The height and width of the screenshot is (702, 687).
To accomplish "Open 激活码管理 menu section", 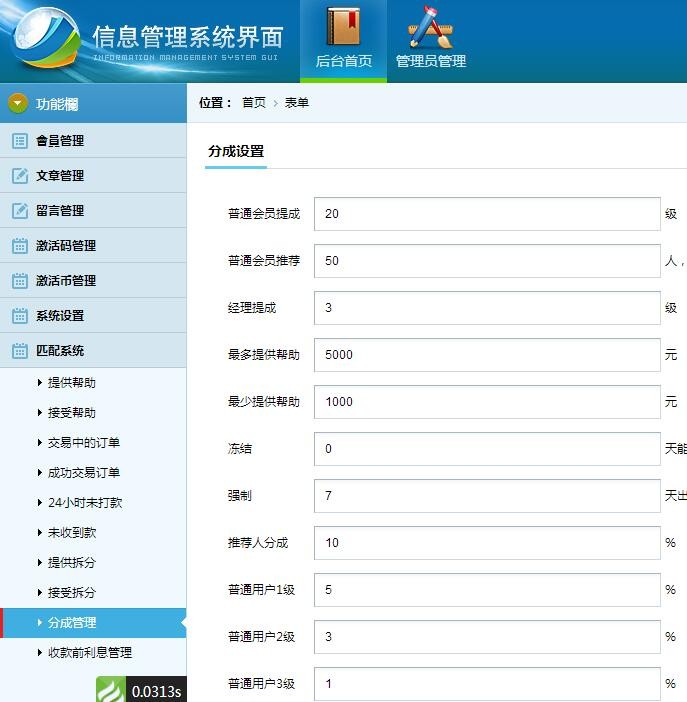I will pos(93,245).
